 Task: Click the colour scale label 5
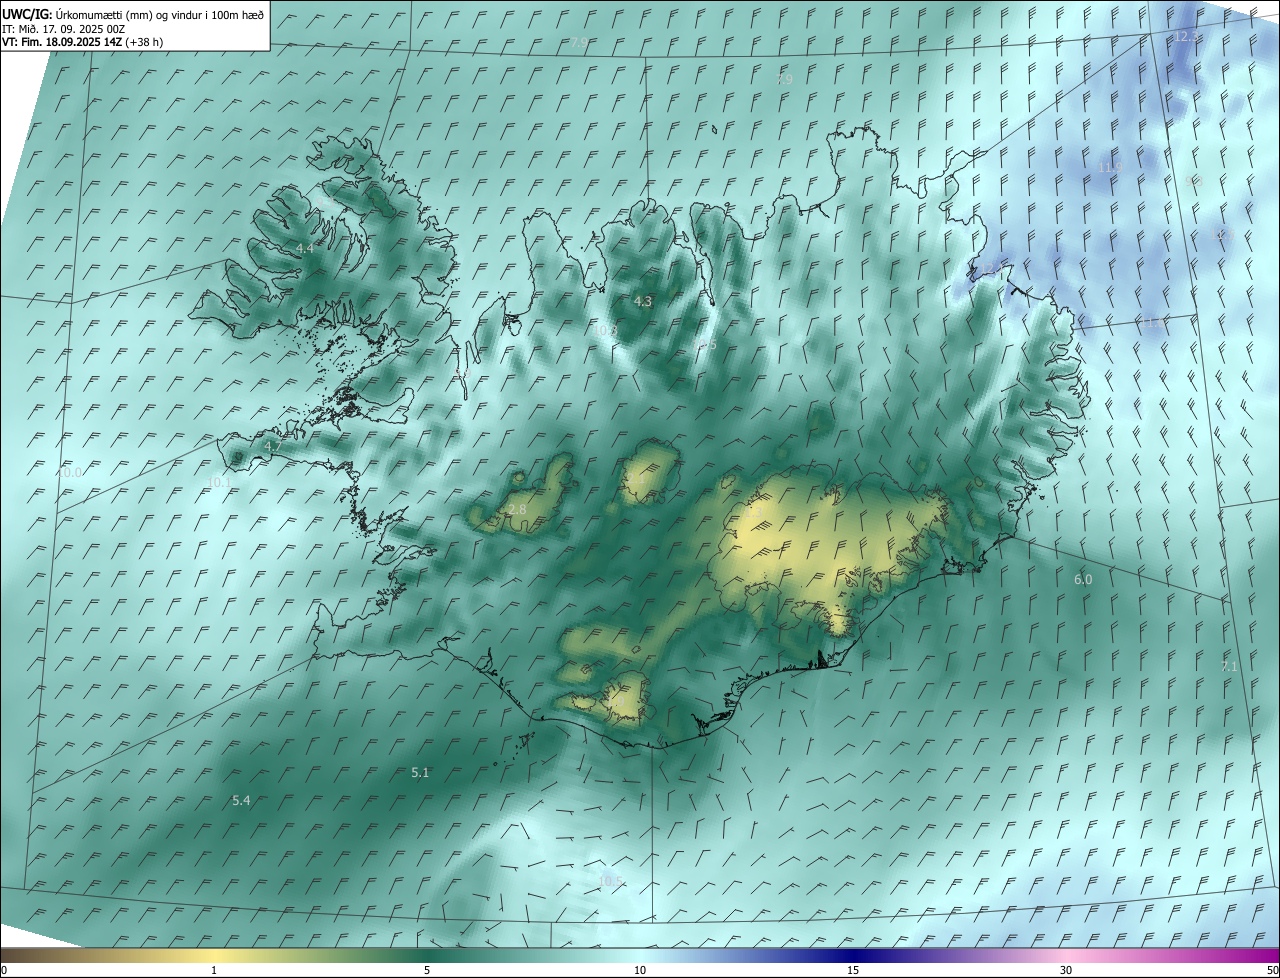click(x=427, y=970)
